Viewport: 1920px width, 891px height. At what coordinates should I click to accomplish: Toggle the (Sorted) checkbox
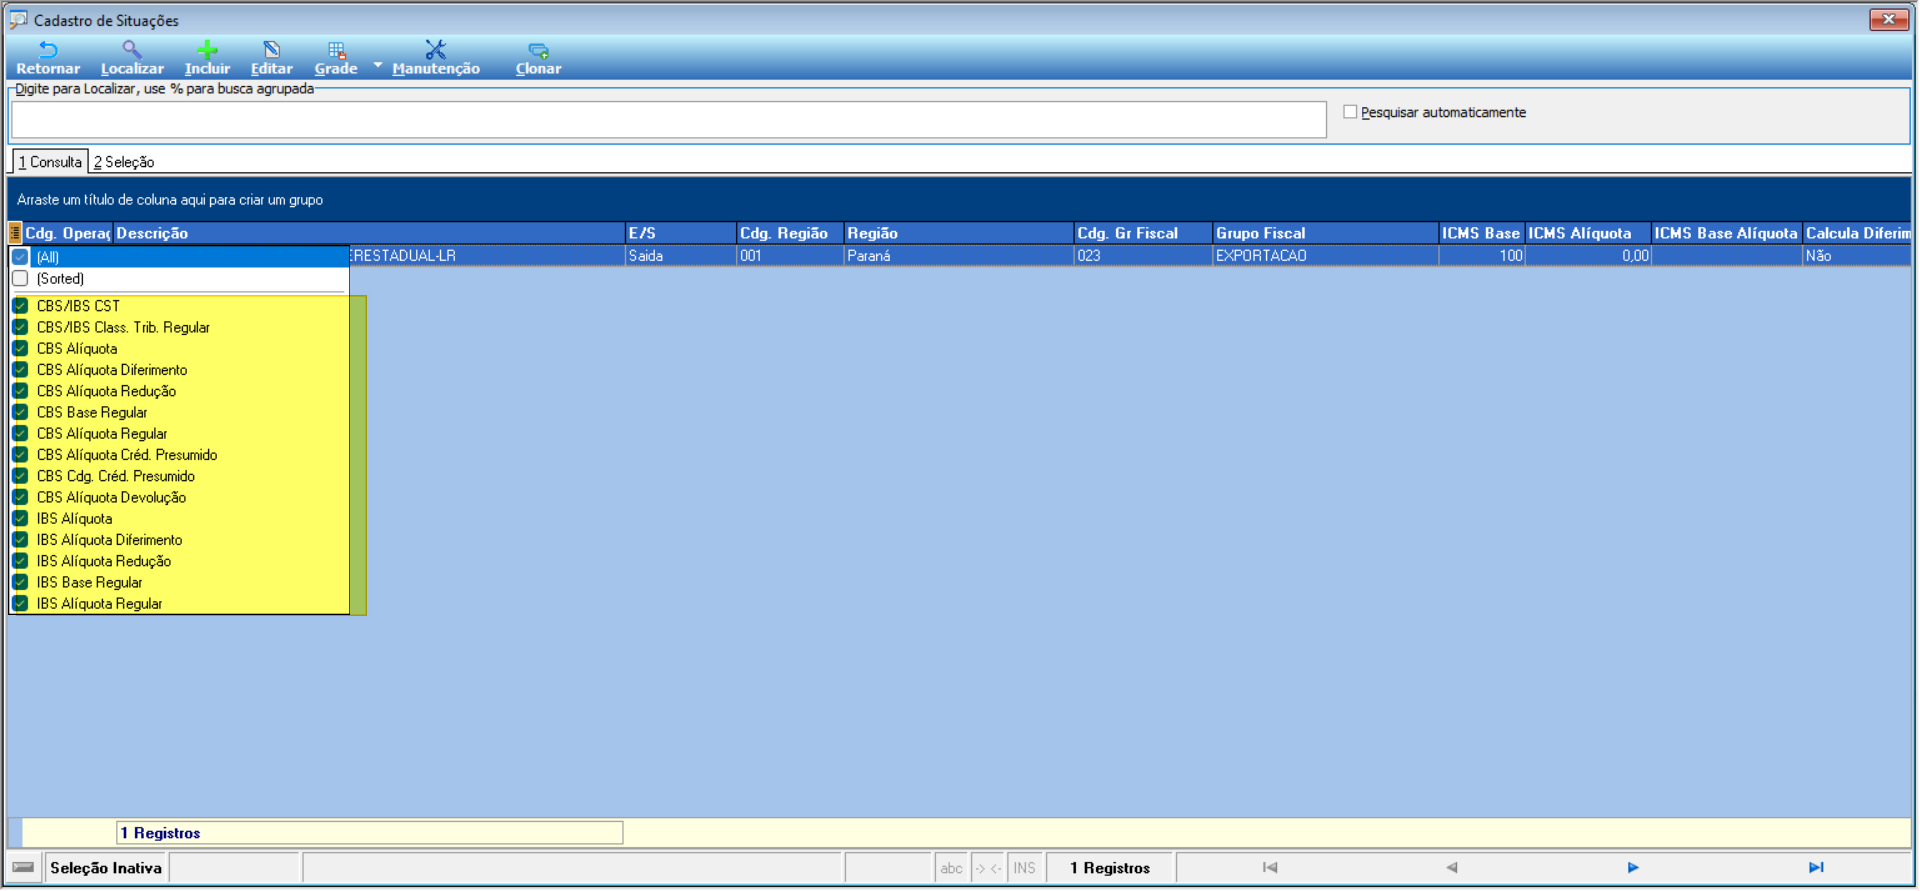[20, 279]
